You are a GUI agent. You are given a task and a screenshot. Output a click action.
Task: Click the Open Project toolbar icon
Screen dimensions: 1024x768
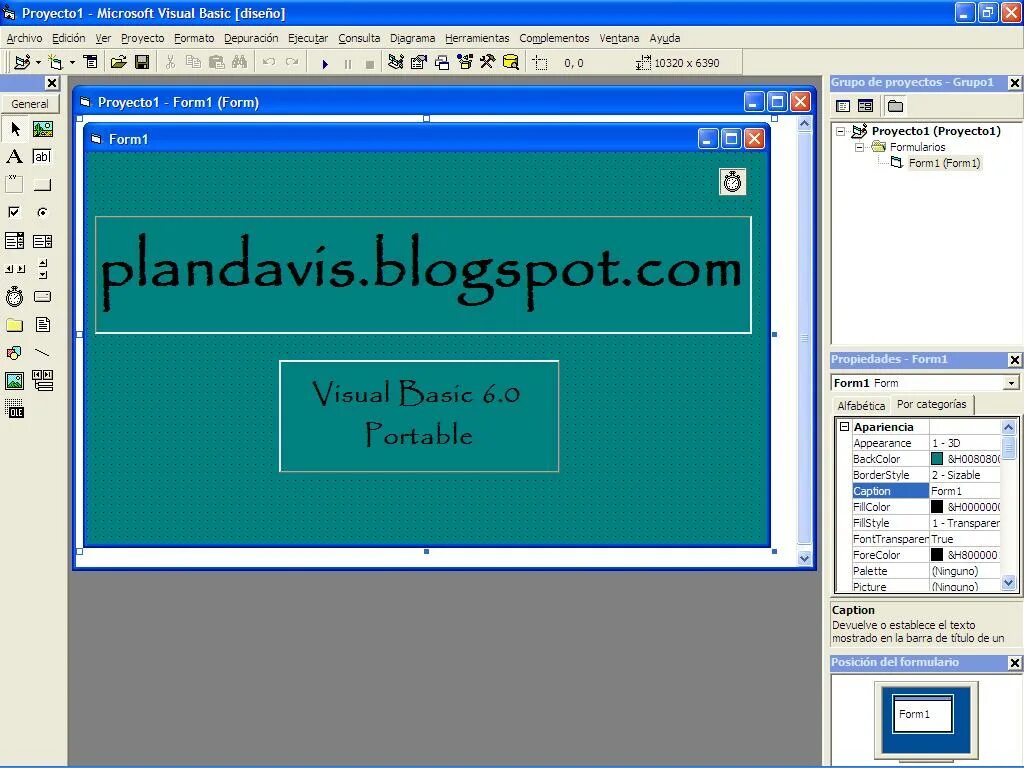point(118,63)
